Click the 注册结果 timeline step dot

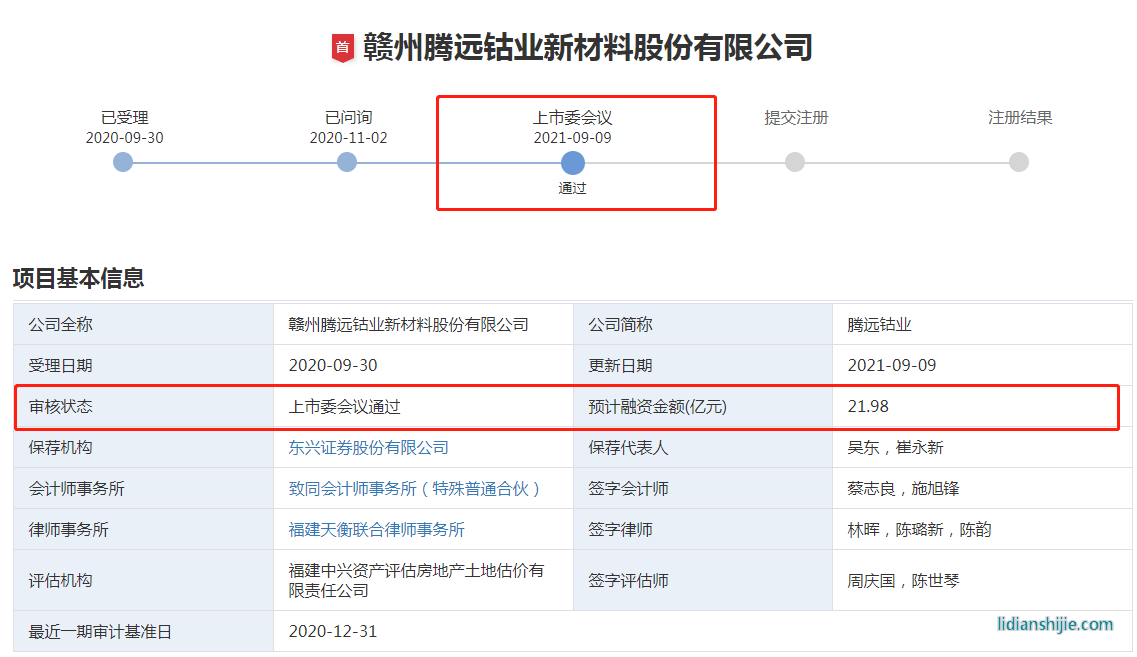click(x=1018, y=162)
